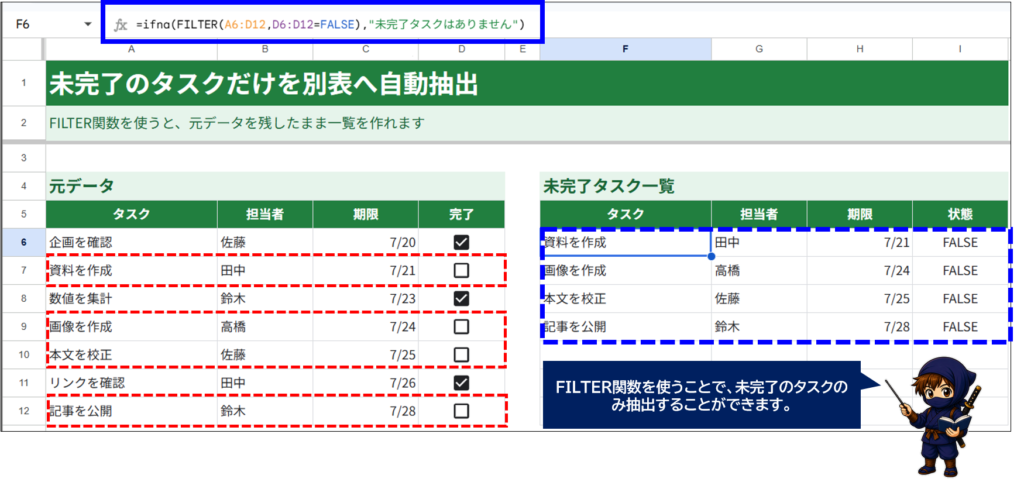Click into the formula bar text
1024x496 pixels.
coord(330,25)
